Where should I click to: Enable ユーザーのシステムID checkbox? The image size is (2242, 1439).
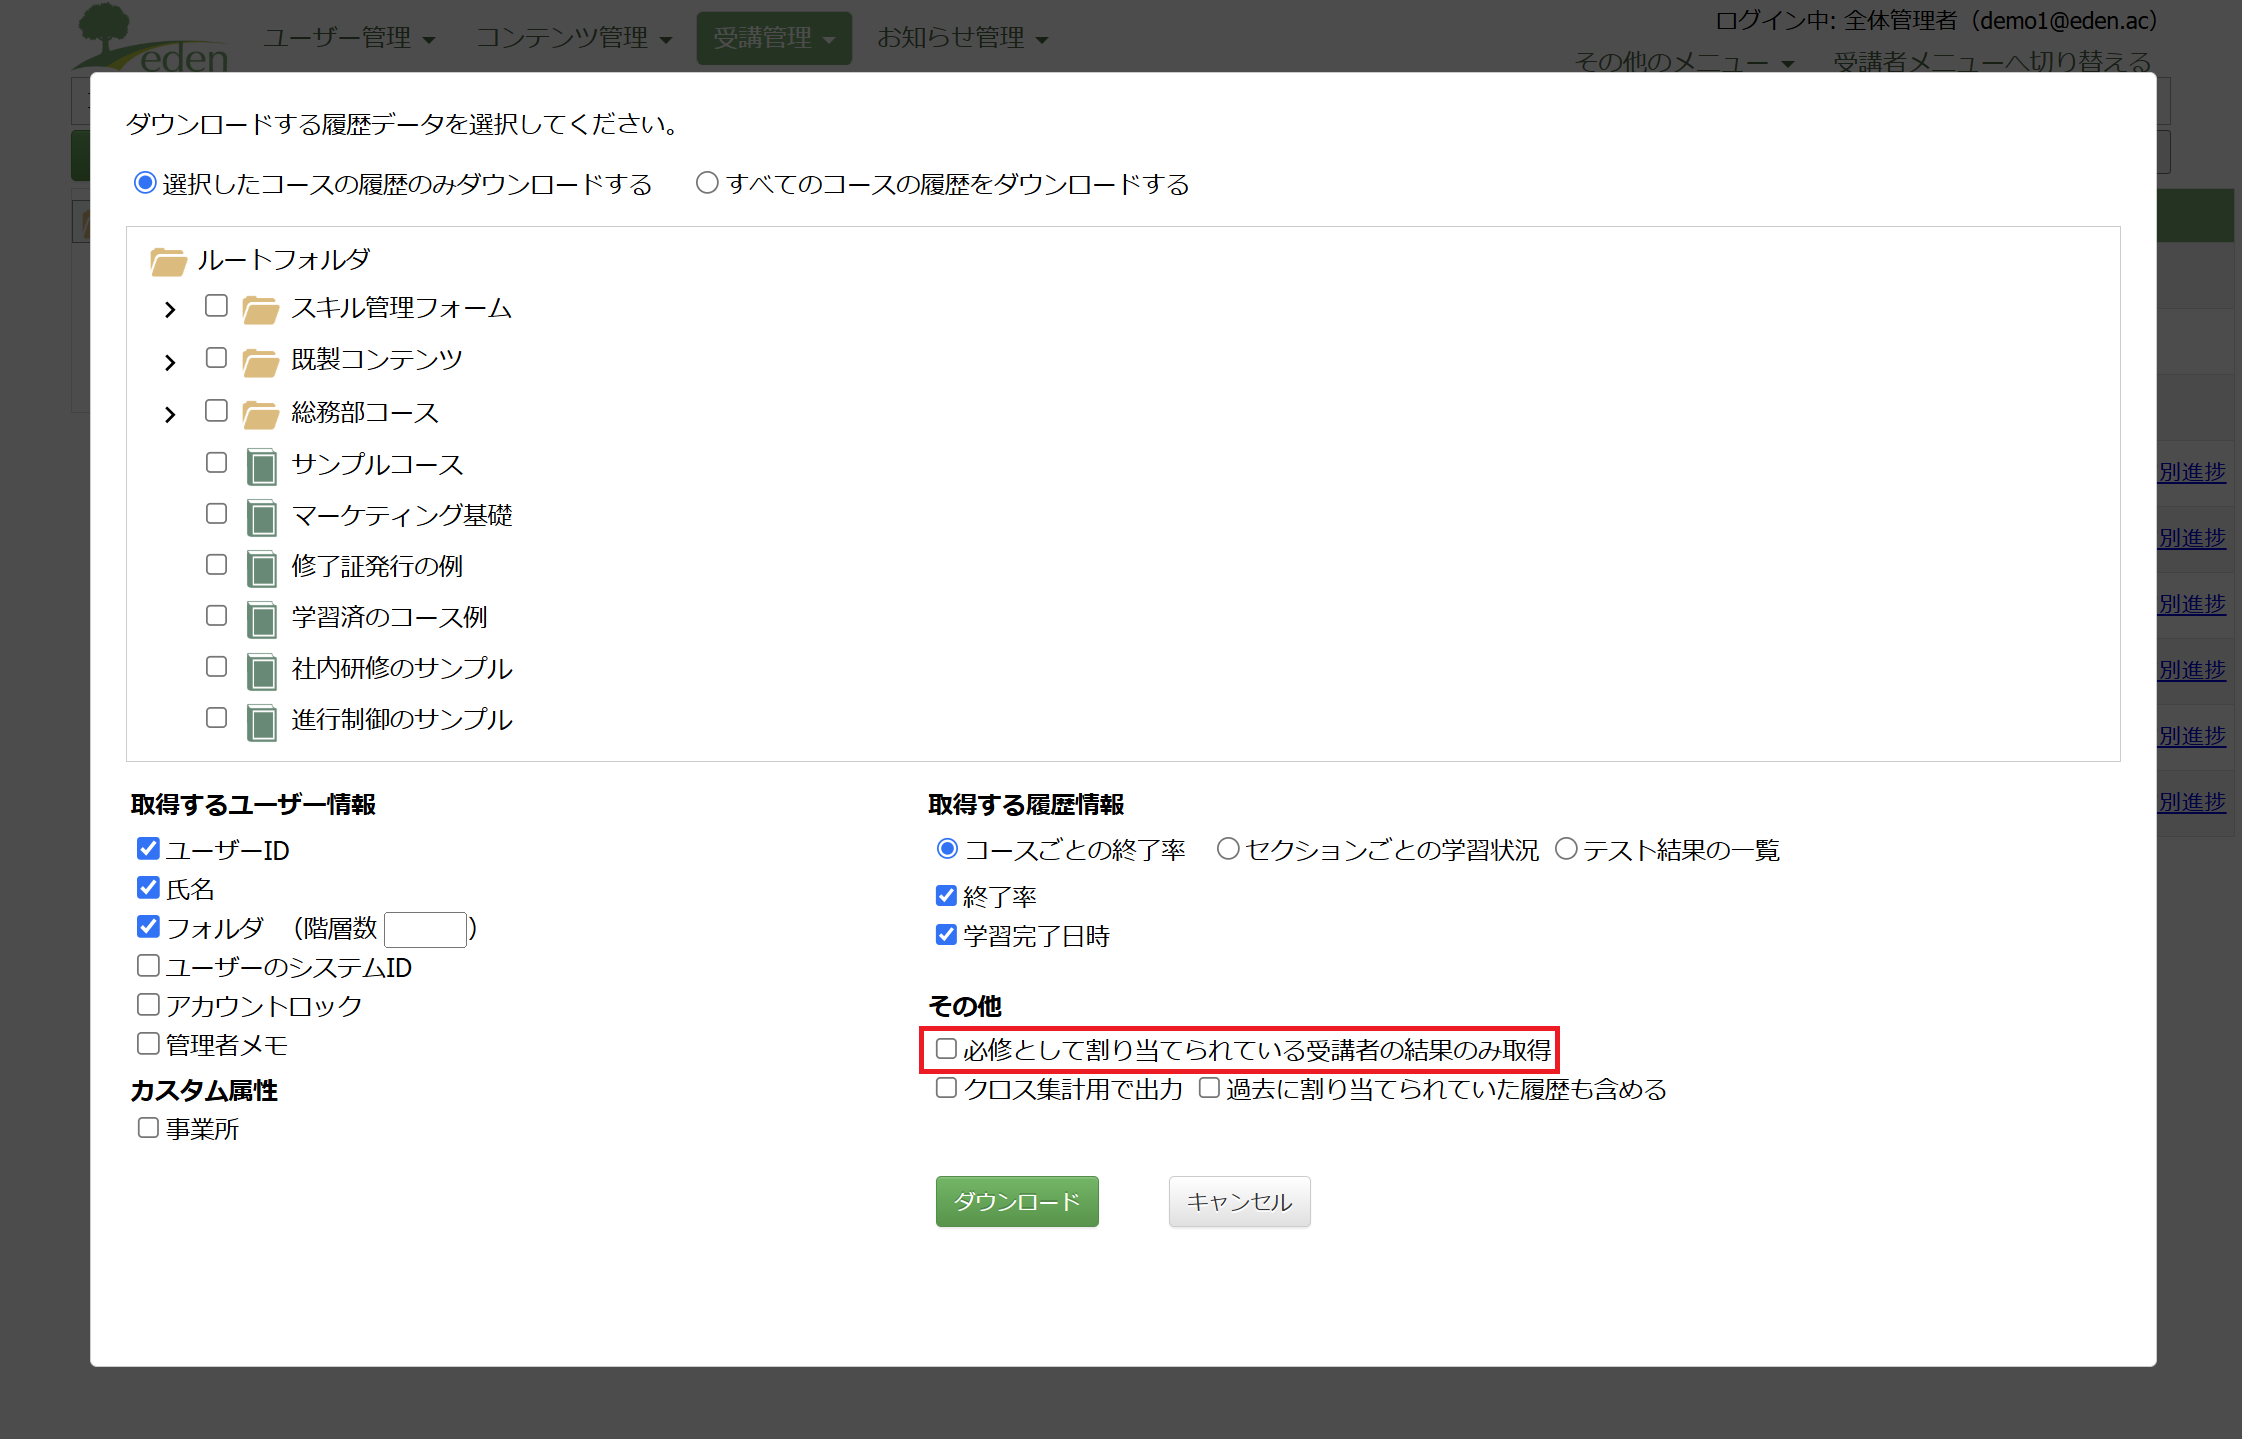(x=148, y=966)
